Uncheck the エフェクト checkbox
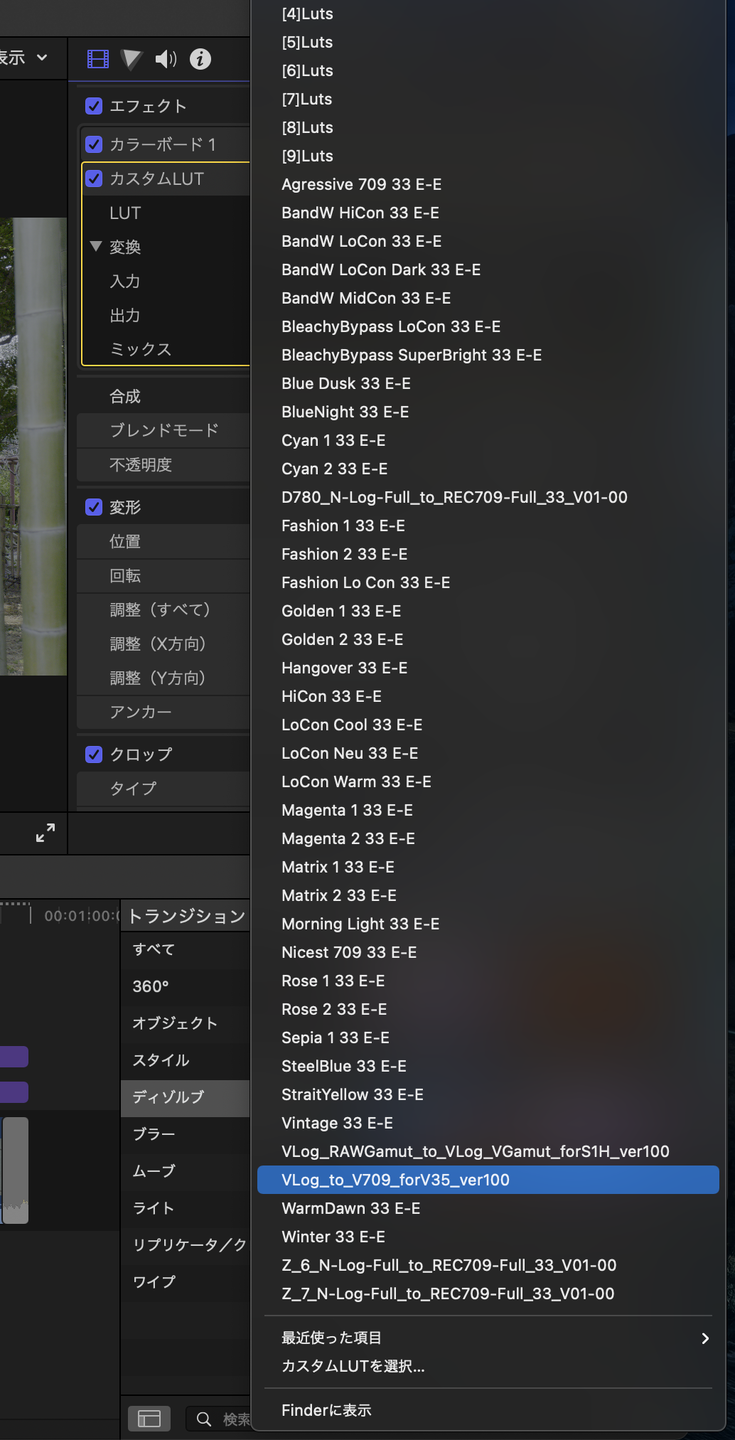The image size is (735, 1440). (94, 106)
